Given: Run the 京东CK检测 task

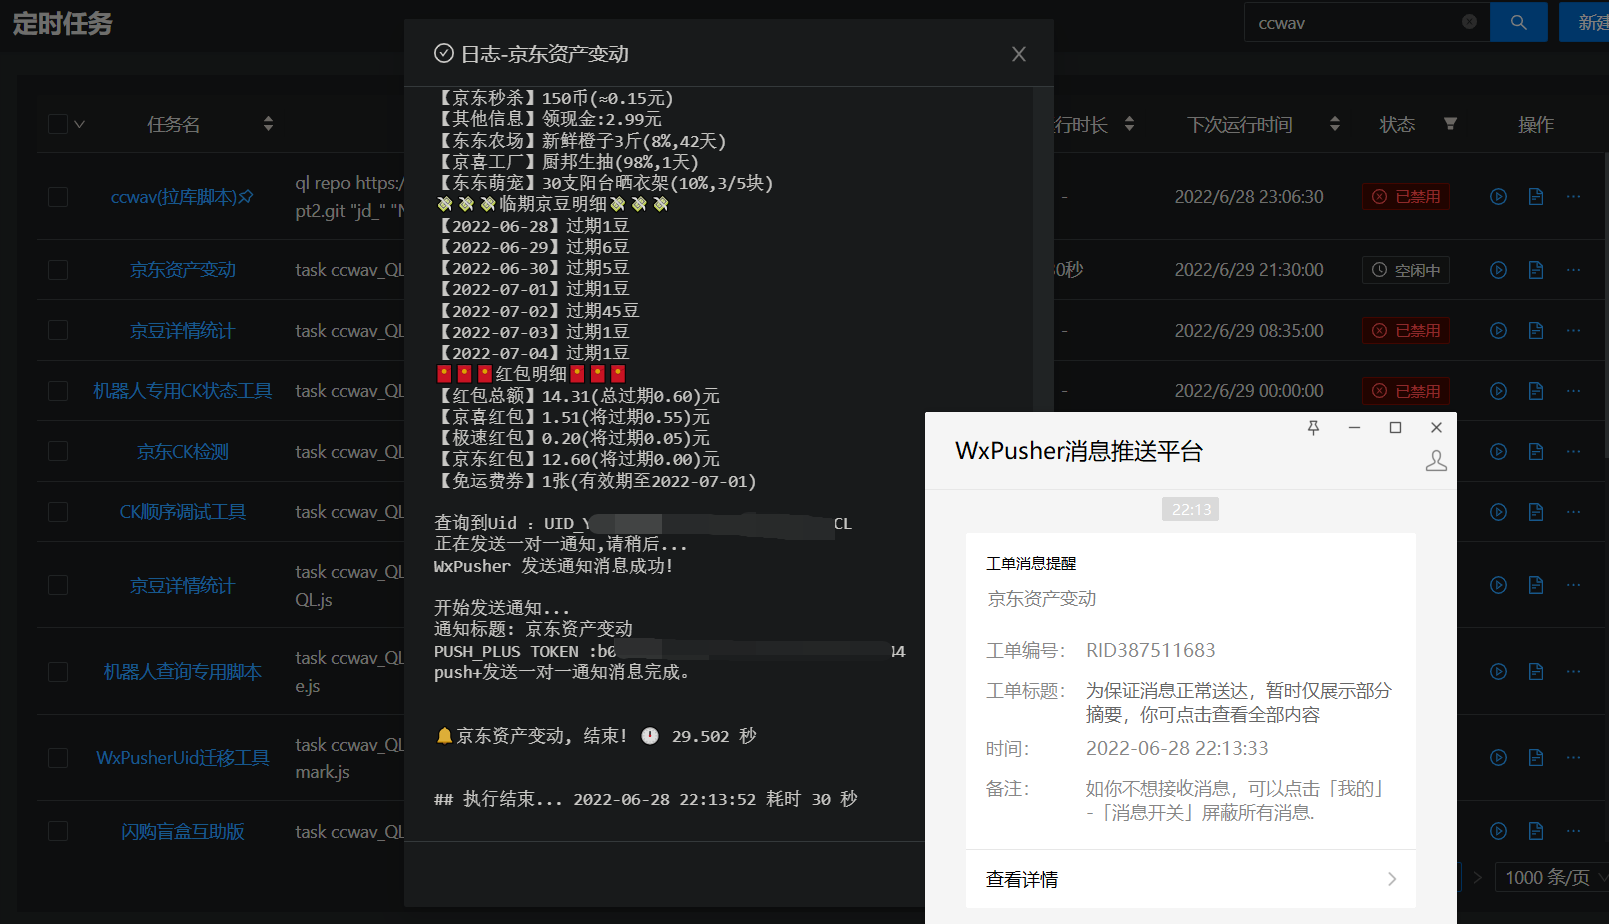Looking at the screenshot, I should [1498, 452].
